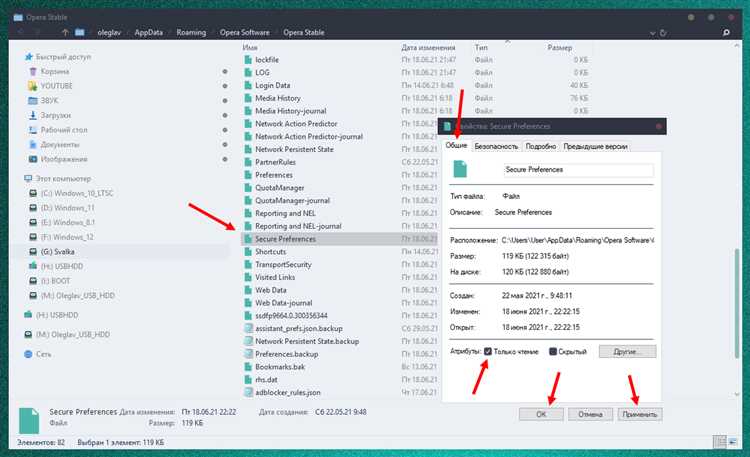This screenshot has height=457, width=750.
Task: Click the Другие... attributes button
Action: pyautogui.click(x=628, y=352)
